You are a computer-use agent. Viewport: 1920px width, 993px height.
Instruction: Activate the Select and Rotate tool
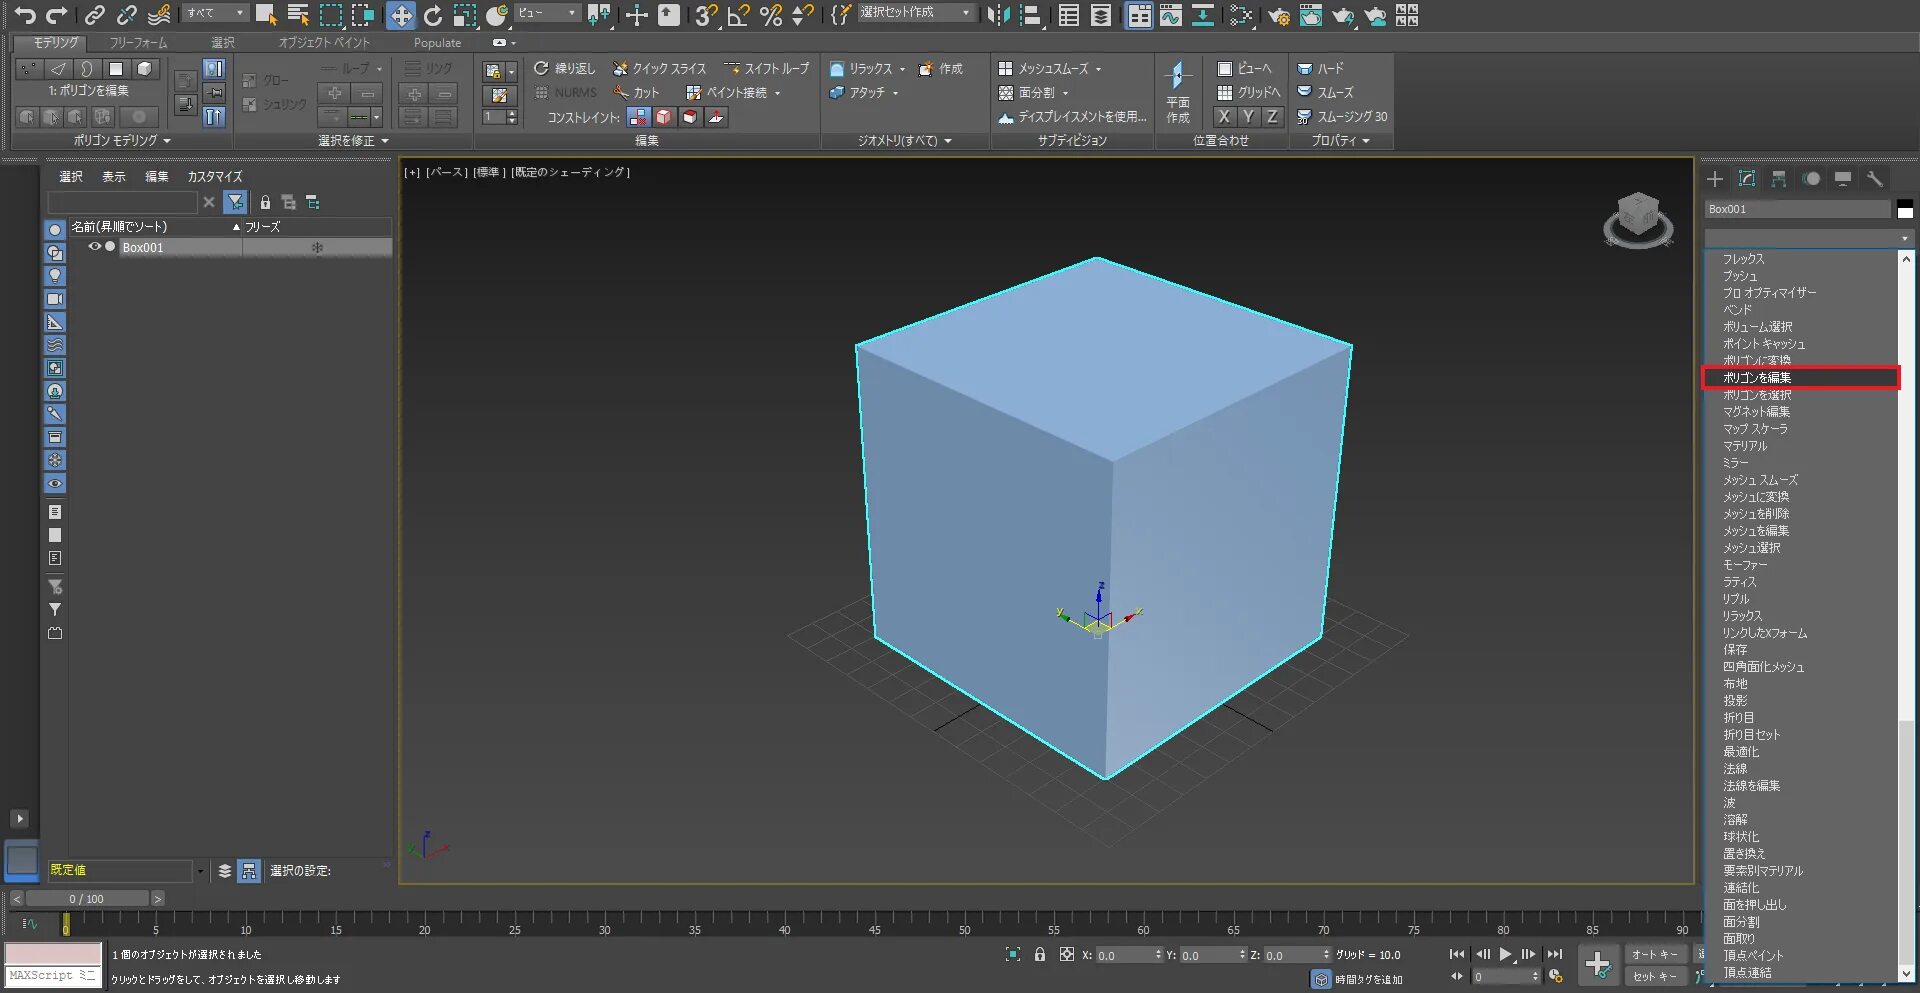point(433,15)
